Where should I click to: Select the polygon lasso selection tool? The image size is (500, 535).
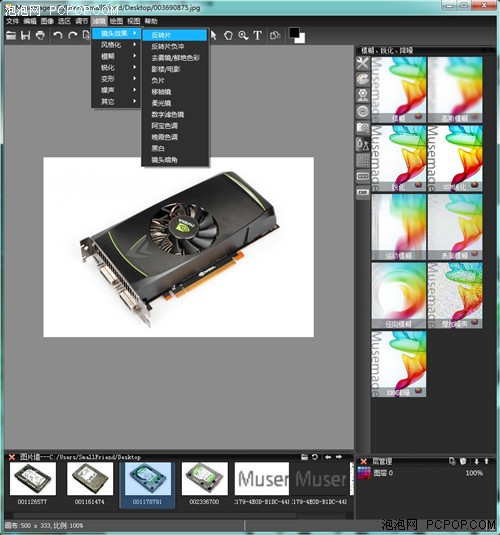(x=228, y=35)
